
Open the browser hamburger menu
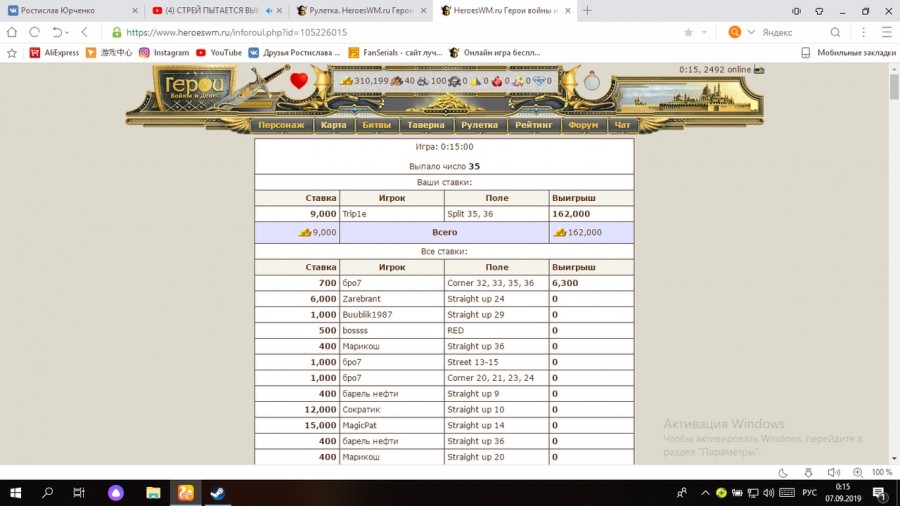tap(887, 32)
